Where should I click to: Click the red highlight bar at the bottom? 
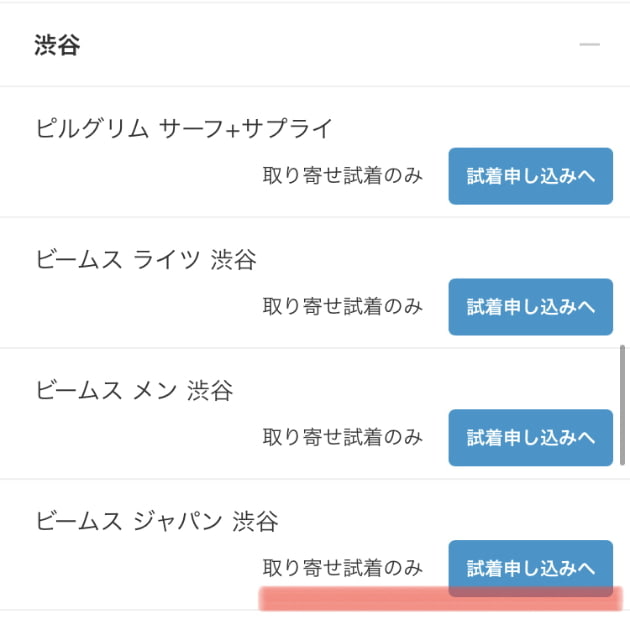(x=440, y=599)
